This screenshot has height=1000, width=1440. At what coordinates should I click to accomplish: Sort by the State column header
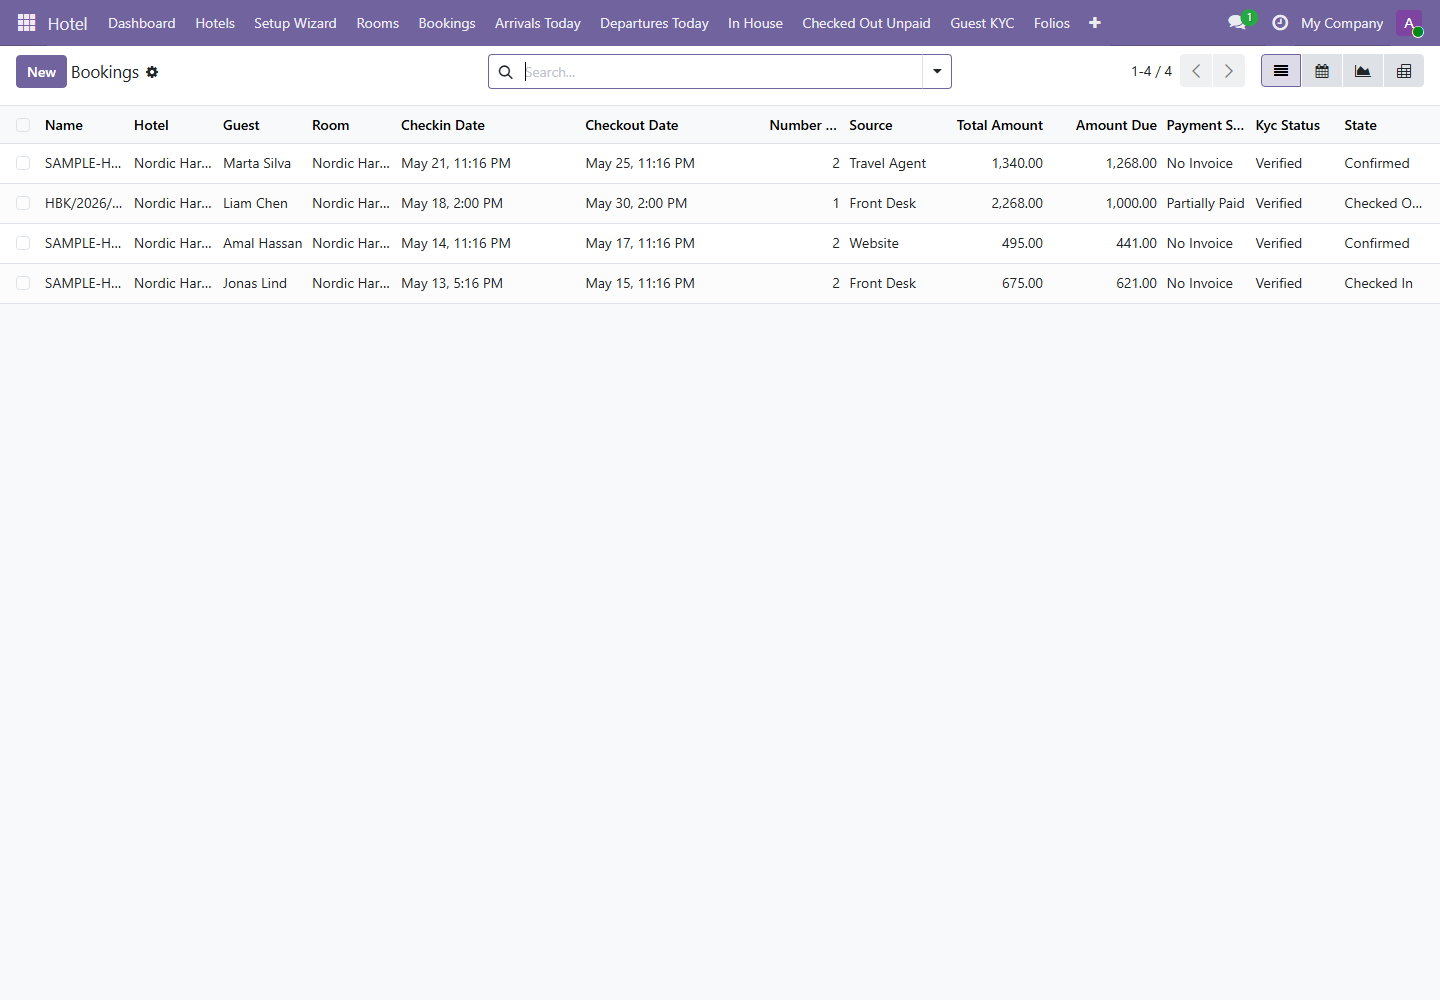(x=1360, y=125)
